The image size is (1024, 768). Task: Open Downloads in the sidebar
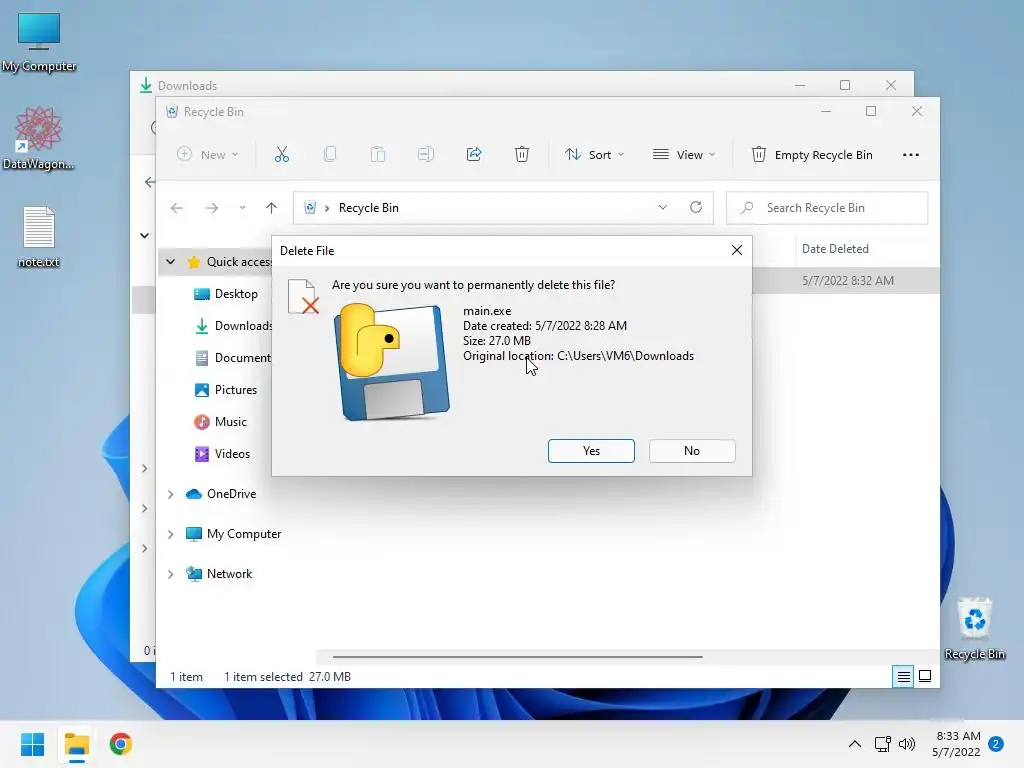coord(233,326)
